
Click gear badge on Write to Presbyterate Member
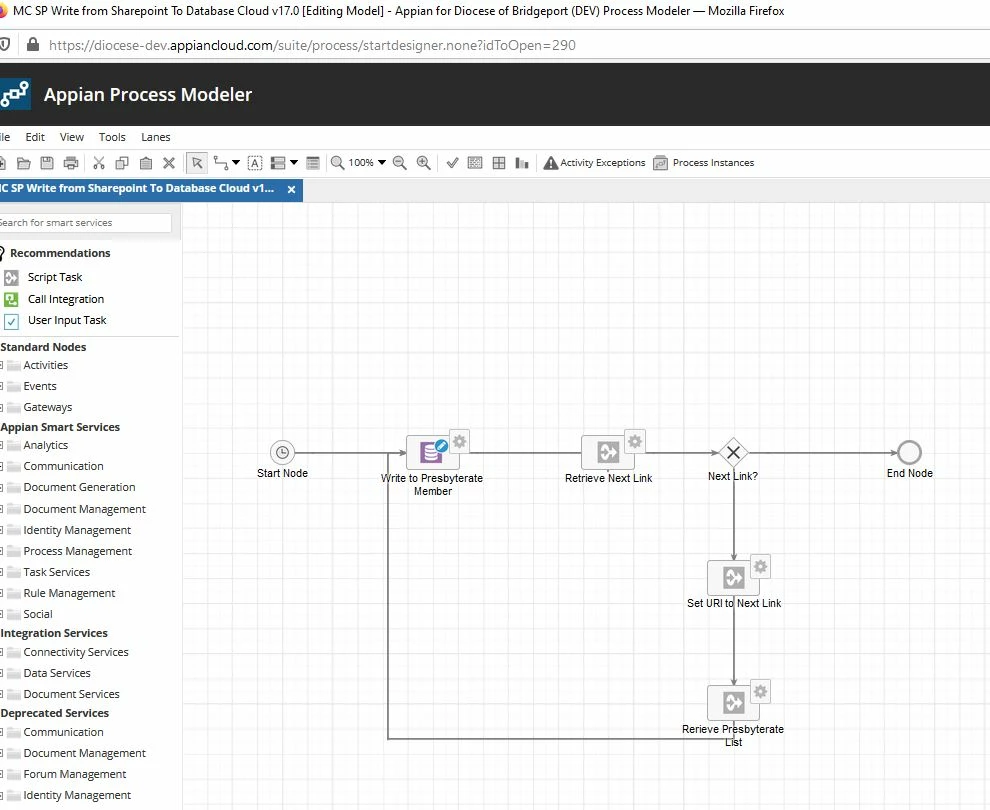[460, 441]
